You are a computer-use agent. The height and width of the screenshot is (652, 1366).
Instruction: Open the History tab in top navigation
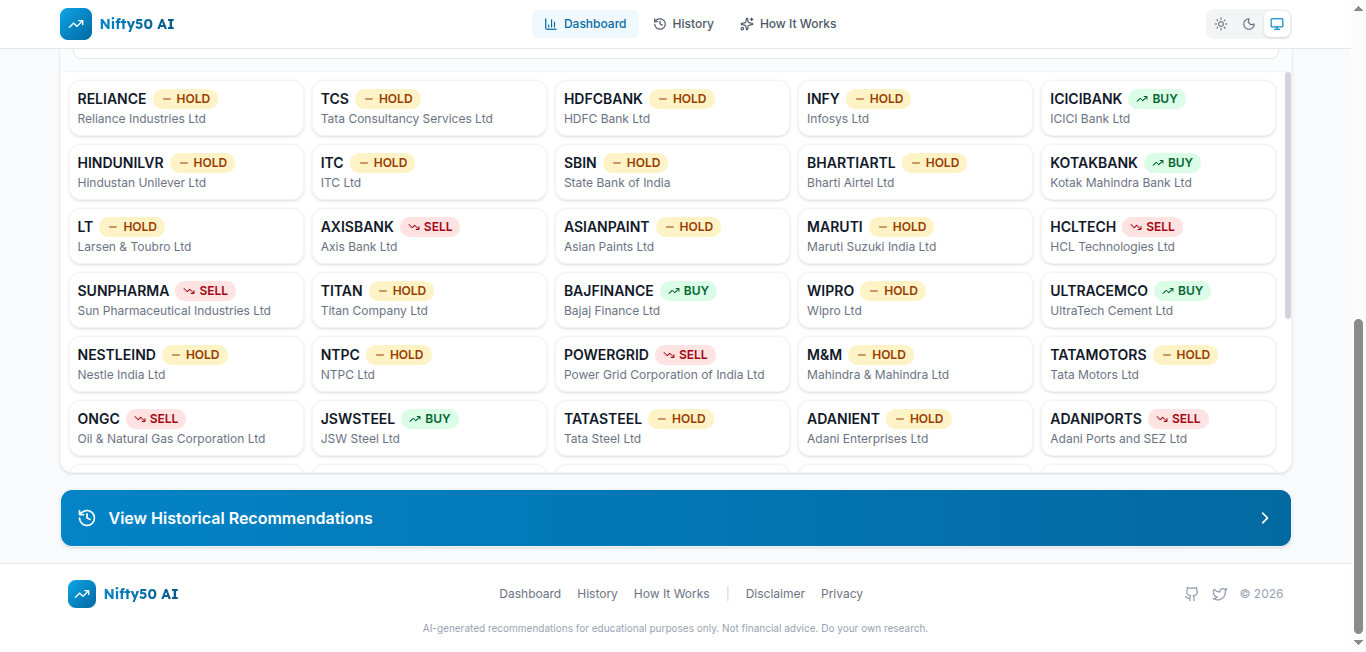tap(683, 24)
